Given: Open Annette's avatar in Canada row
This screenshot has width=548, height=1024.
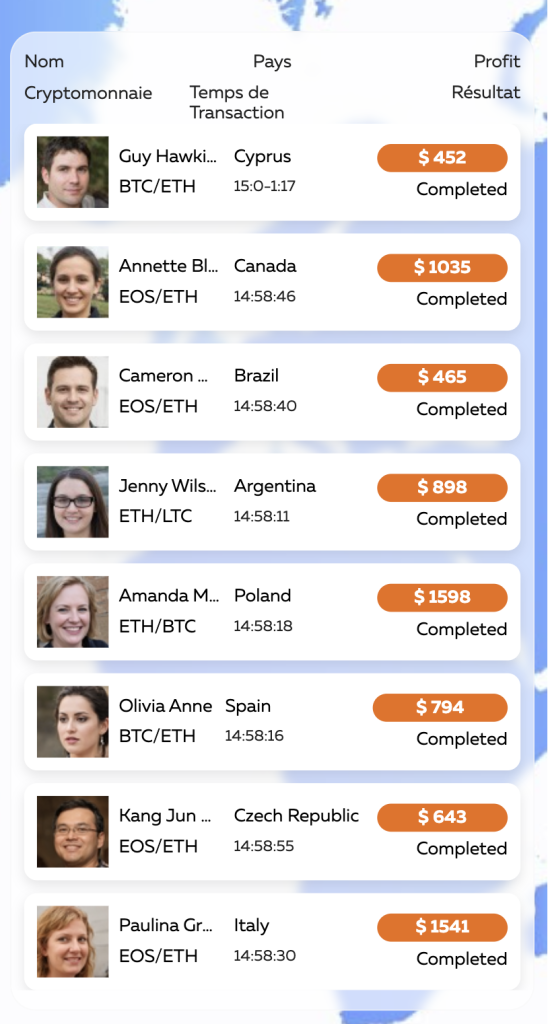Looking at the screenshot, I should point(73,282).
